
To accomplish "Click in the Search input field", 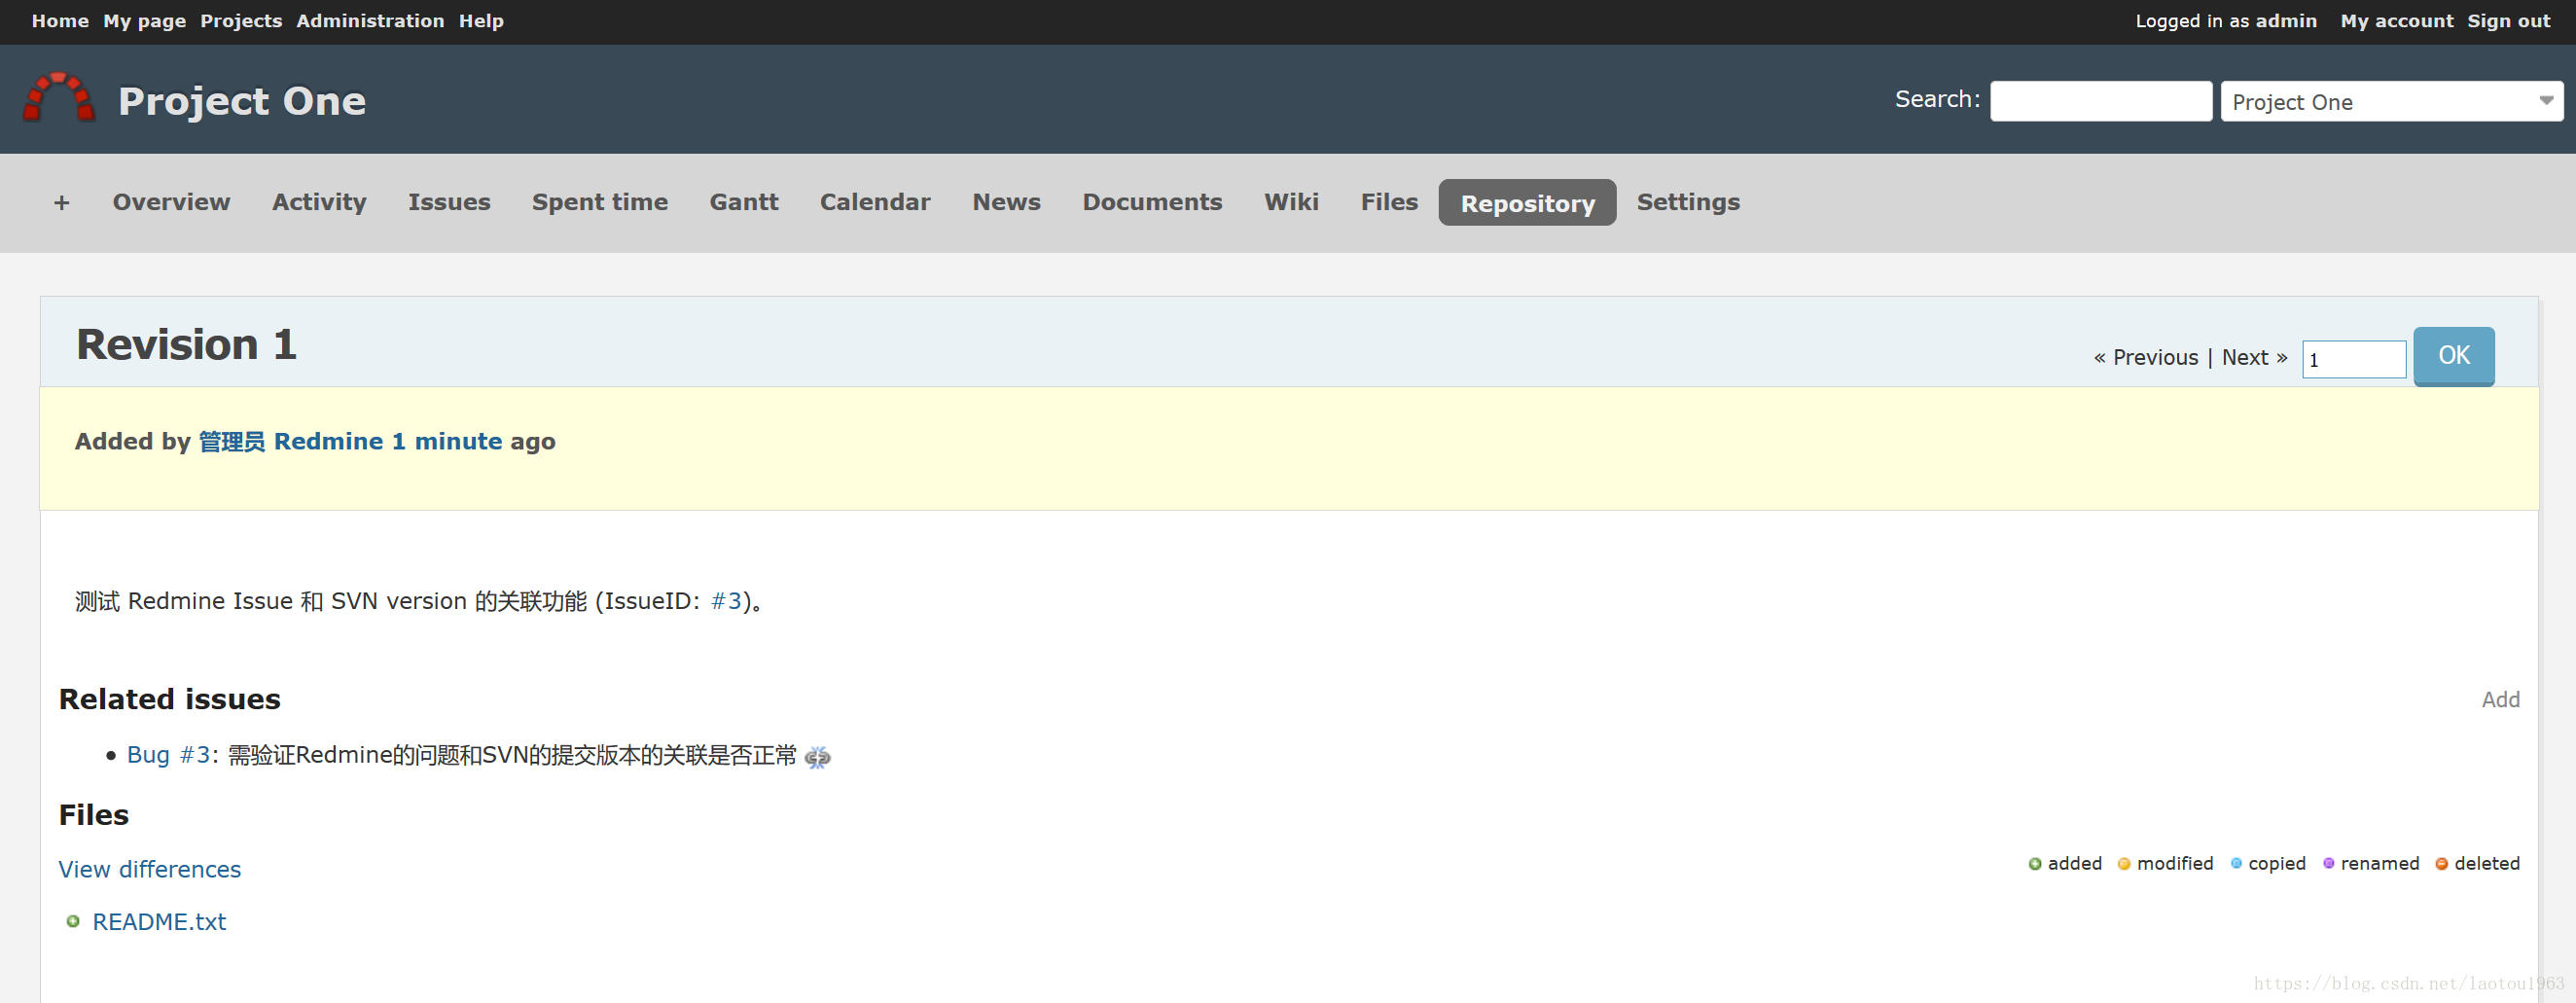I will click(2100, 101).
